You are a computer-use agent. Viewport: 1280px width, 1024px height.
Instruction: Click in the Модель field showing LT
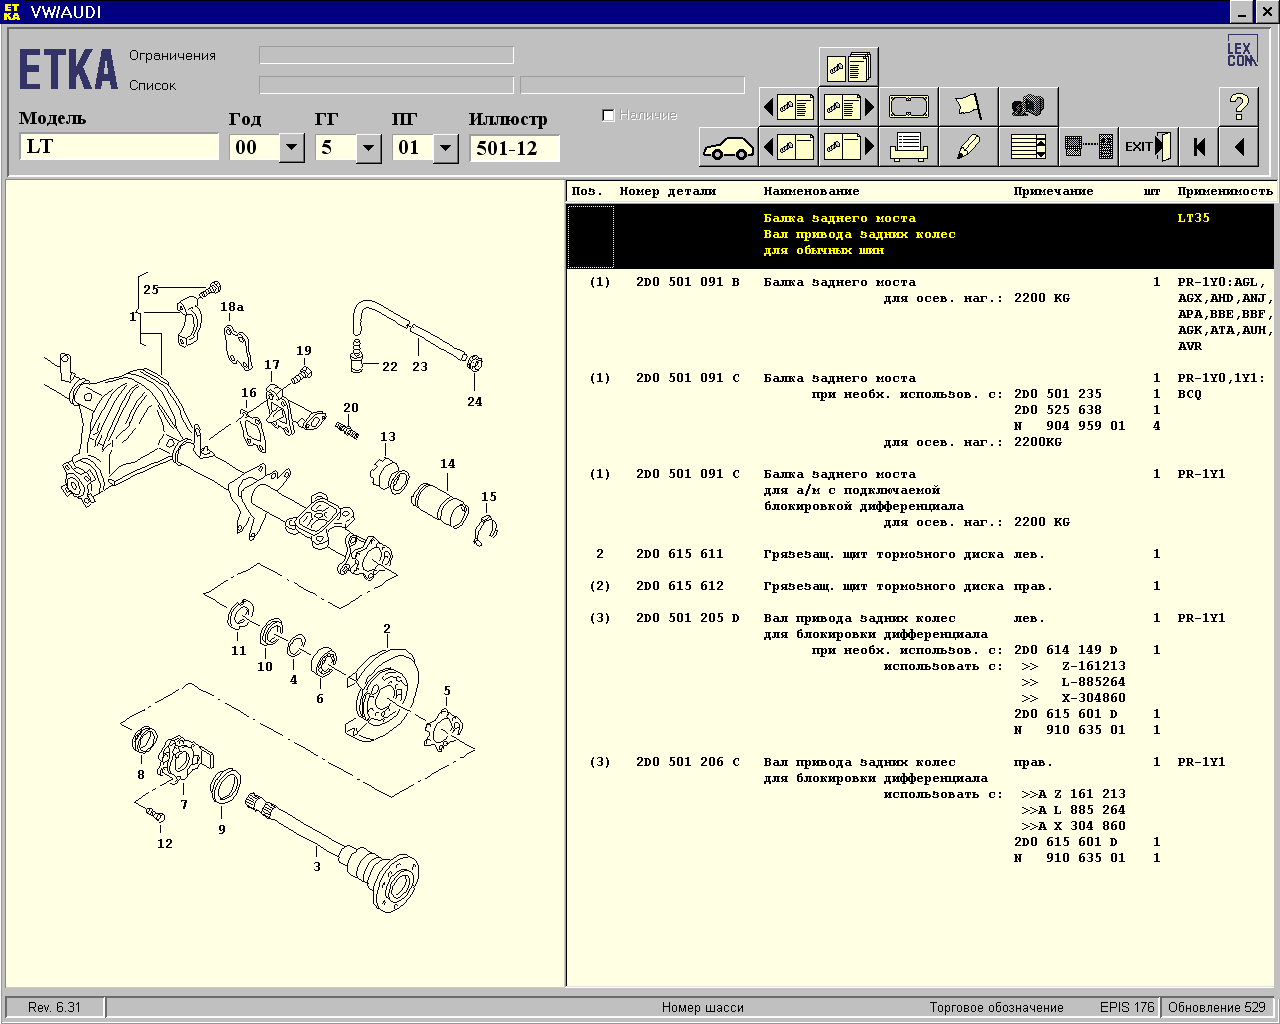[x=118, y=147]
